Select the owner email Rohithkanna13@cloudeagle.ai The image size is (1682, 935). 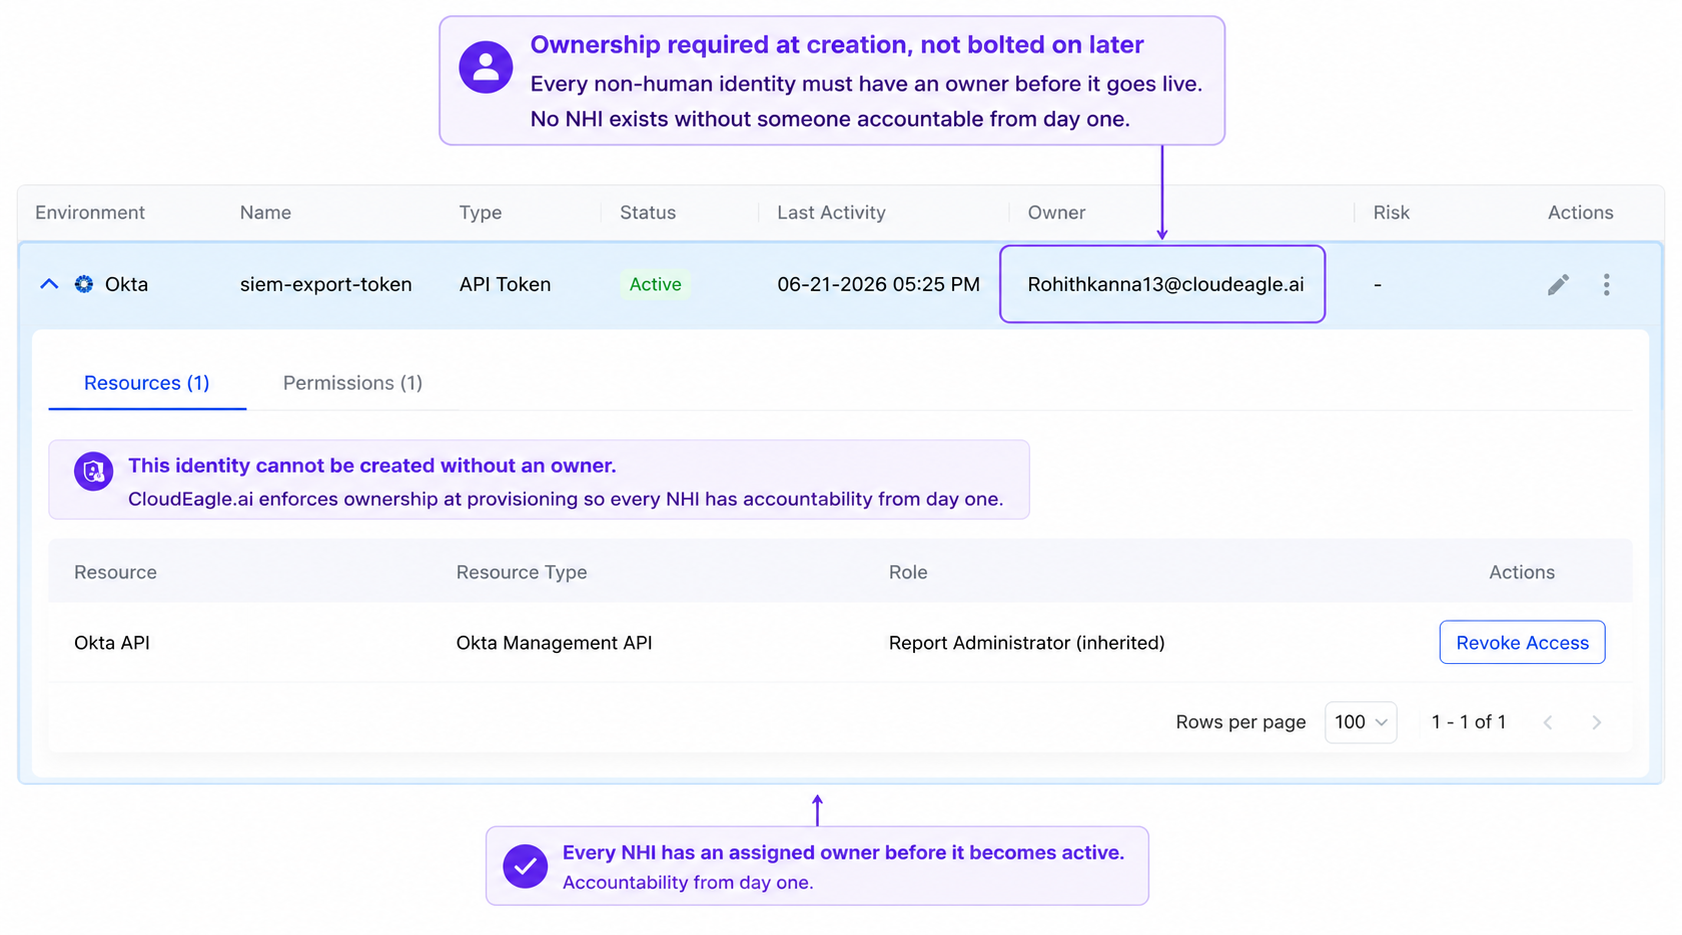coord(1165,284)
